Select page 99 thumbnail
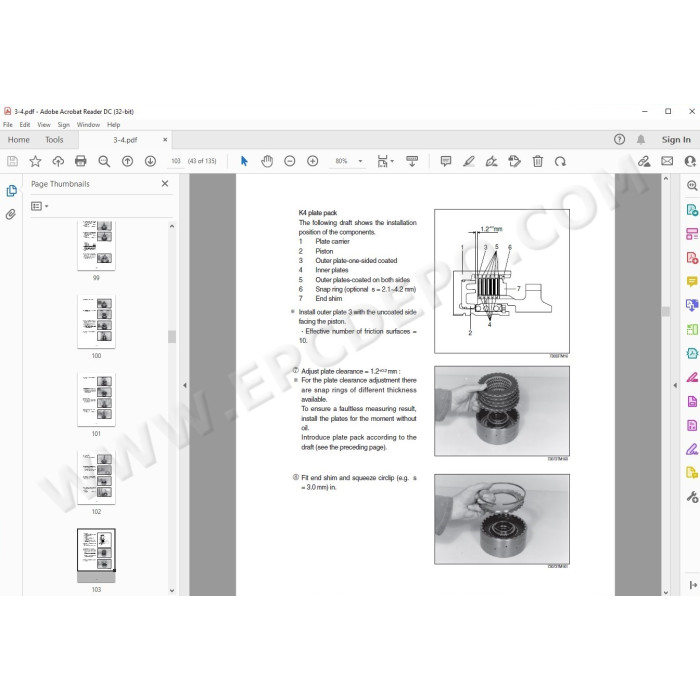Viewport: 700px width, 700px height. (x=96, y=245)
